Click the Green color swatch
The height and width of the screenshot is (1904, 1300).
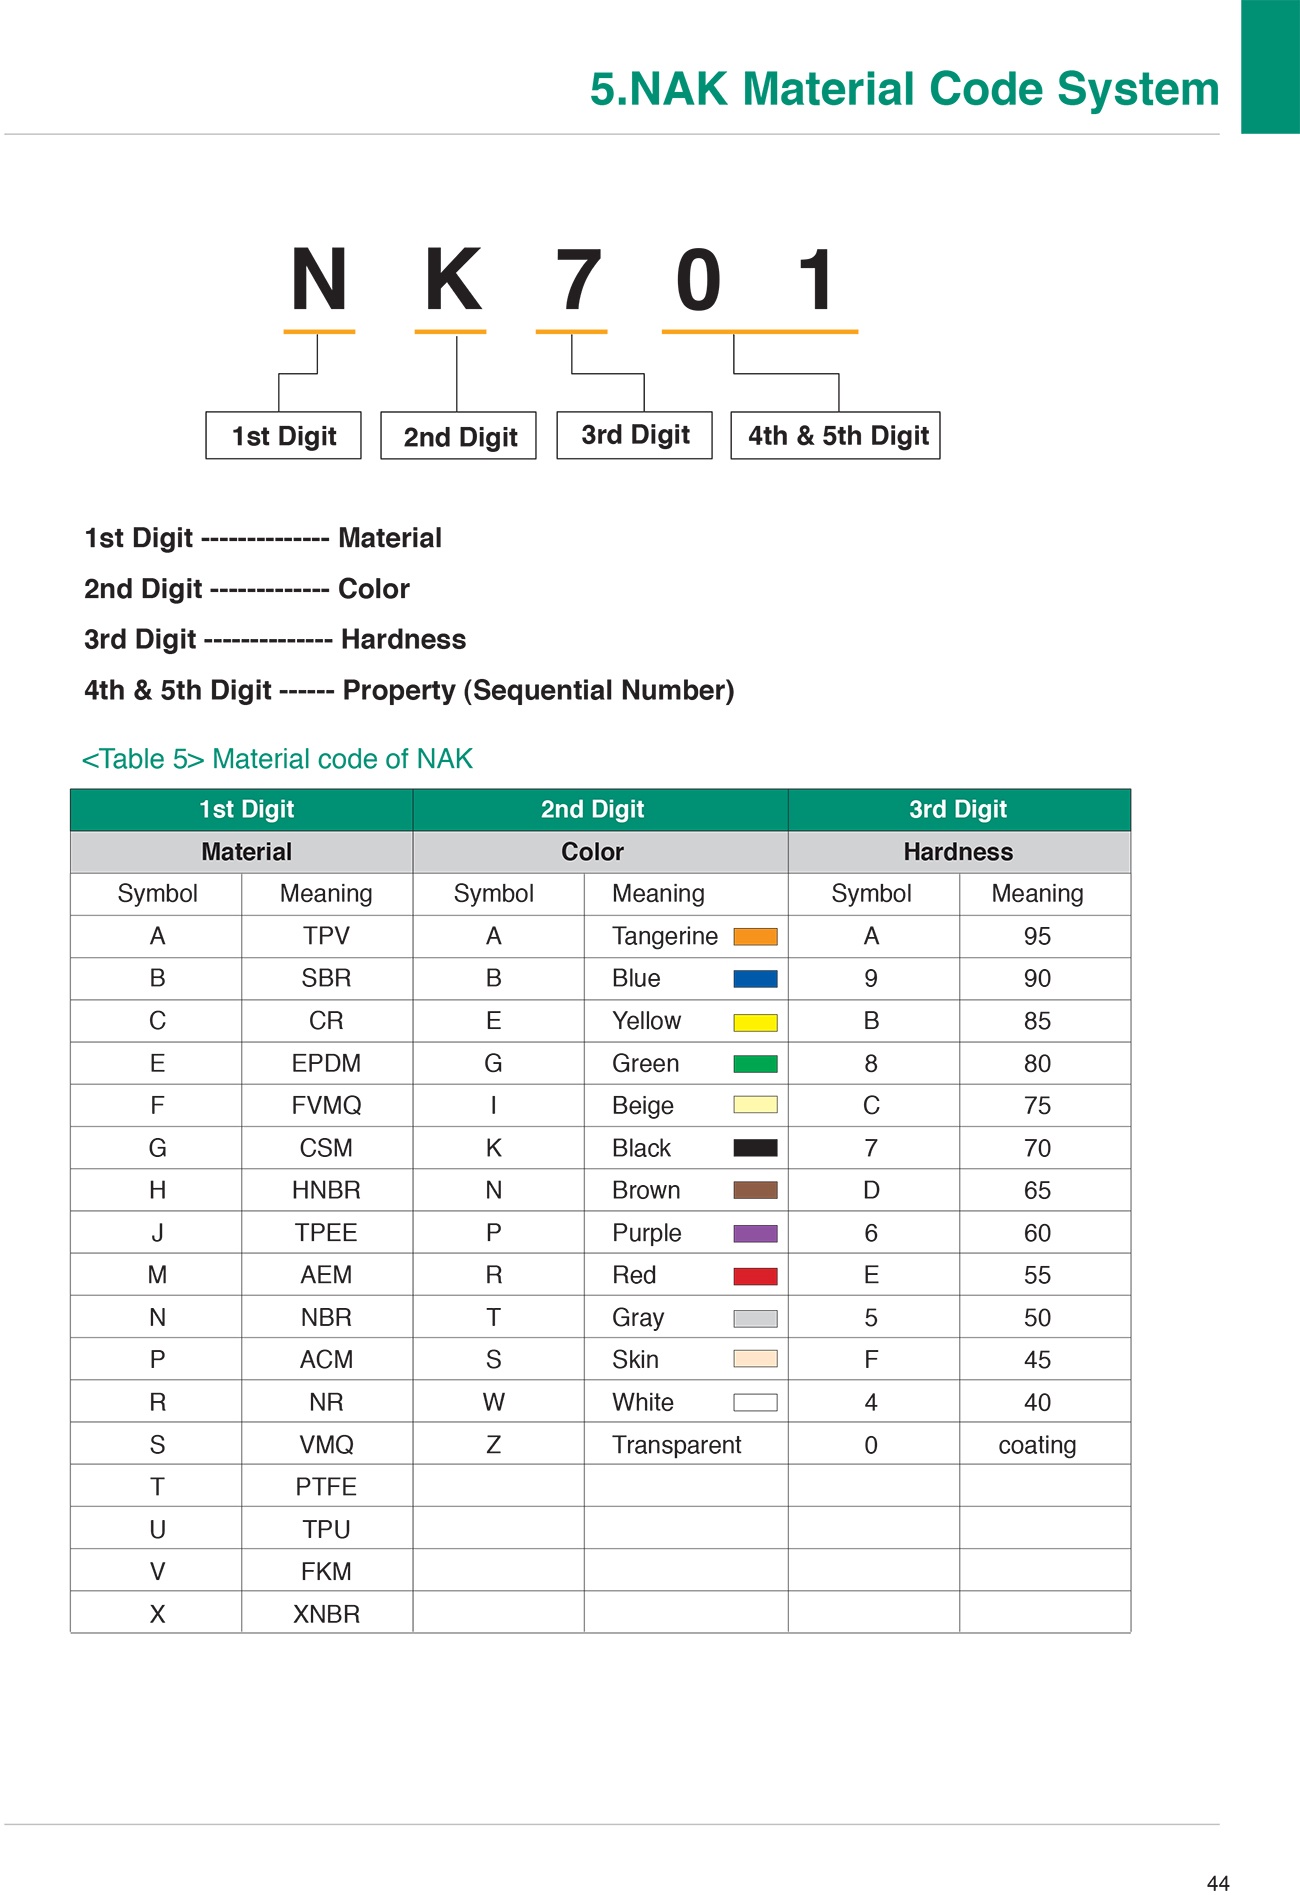755,1064
